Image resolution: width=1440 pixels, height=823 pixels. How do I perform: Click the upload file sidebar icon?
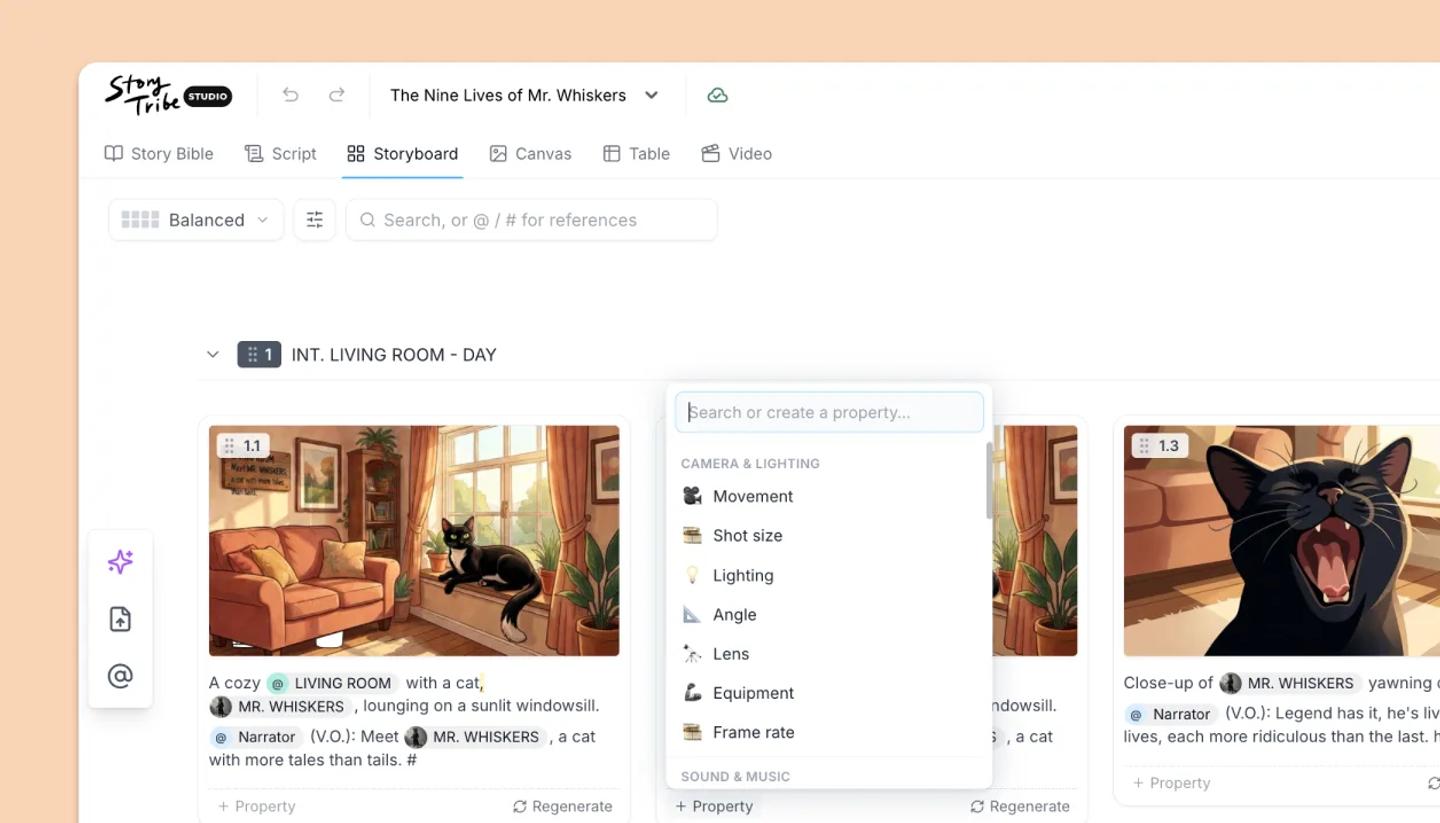point(120,619)
